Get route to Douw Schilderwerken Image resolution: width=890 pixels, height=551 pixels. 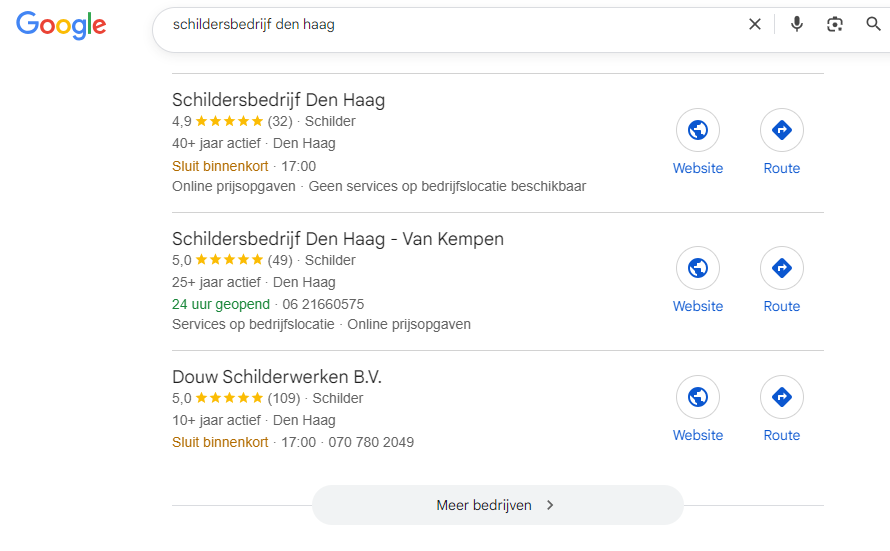[x=782, y=397]
